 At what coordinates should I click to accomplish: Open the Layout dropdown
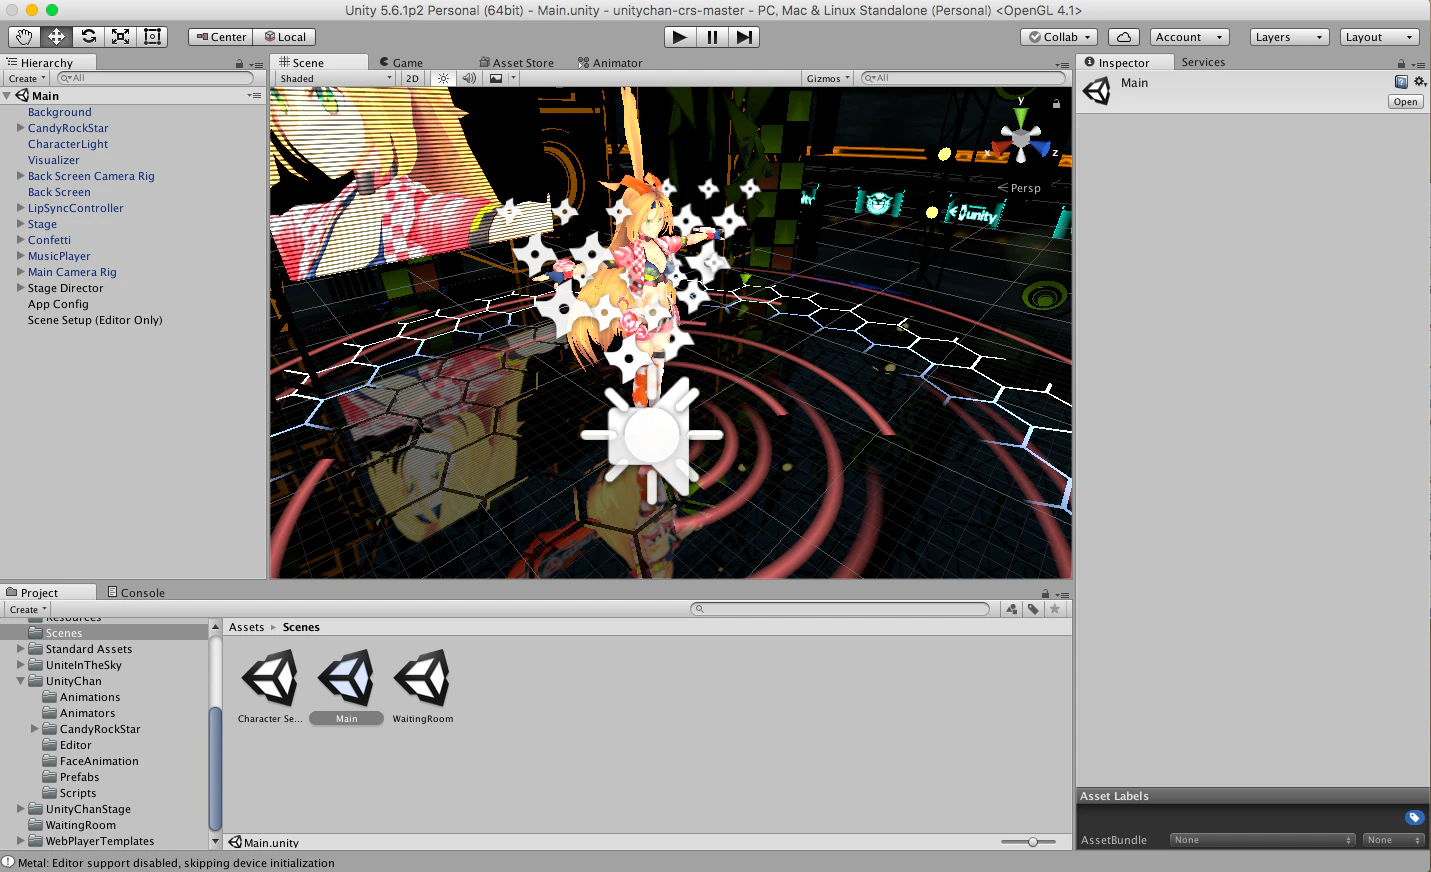(1379, 37)
